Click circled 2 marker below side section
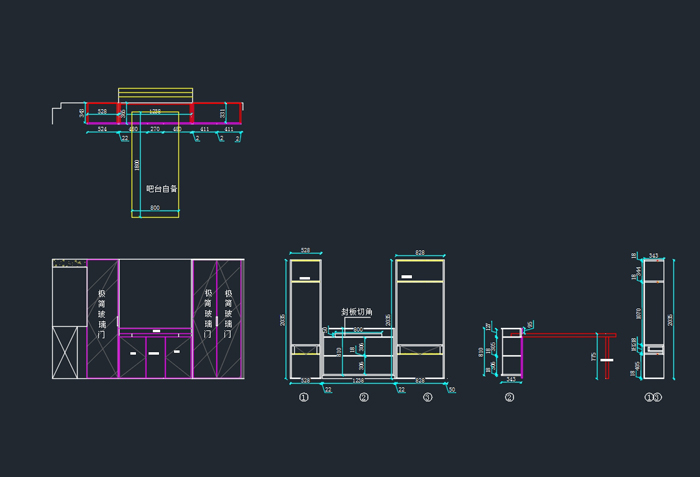The image size is (700, 477). tap(510, 397)
